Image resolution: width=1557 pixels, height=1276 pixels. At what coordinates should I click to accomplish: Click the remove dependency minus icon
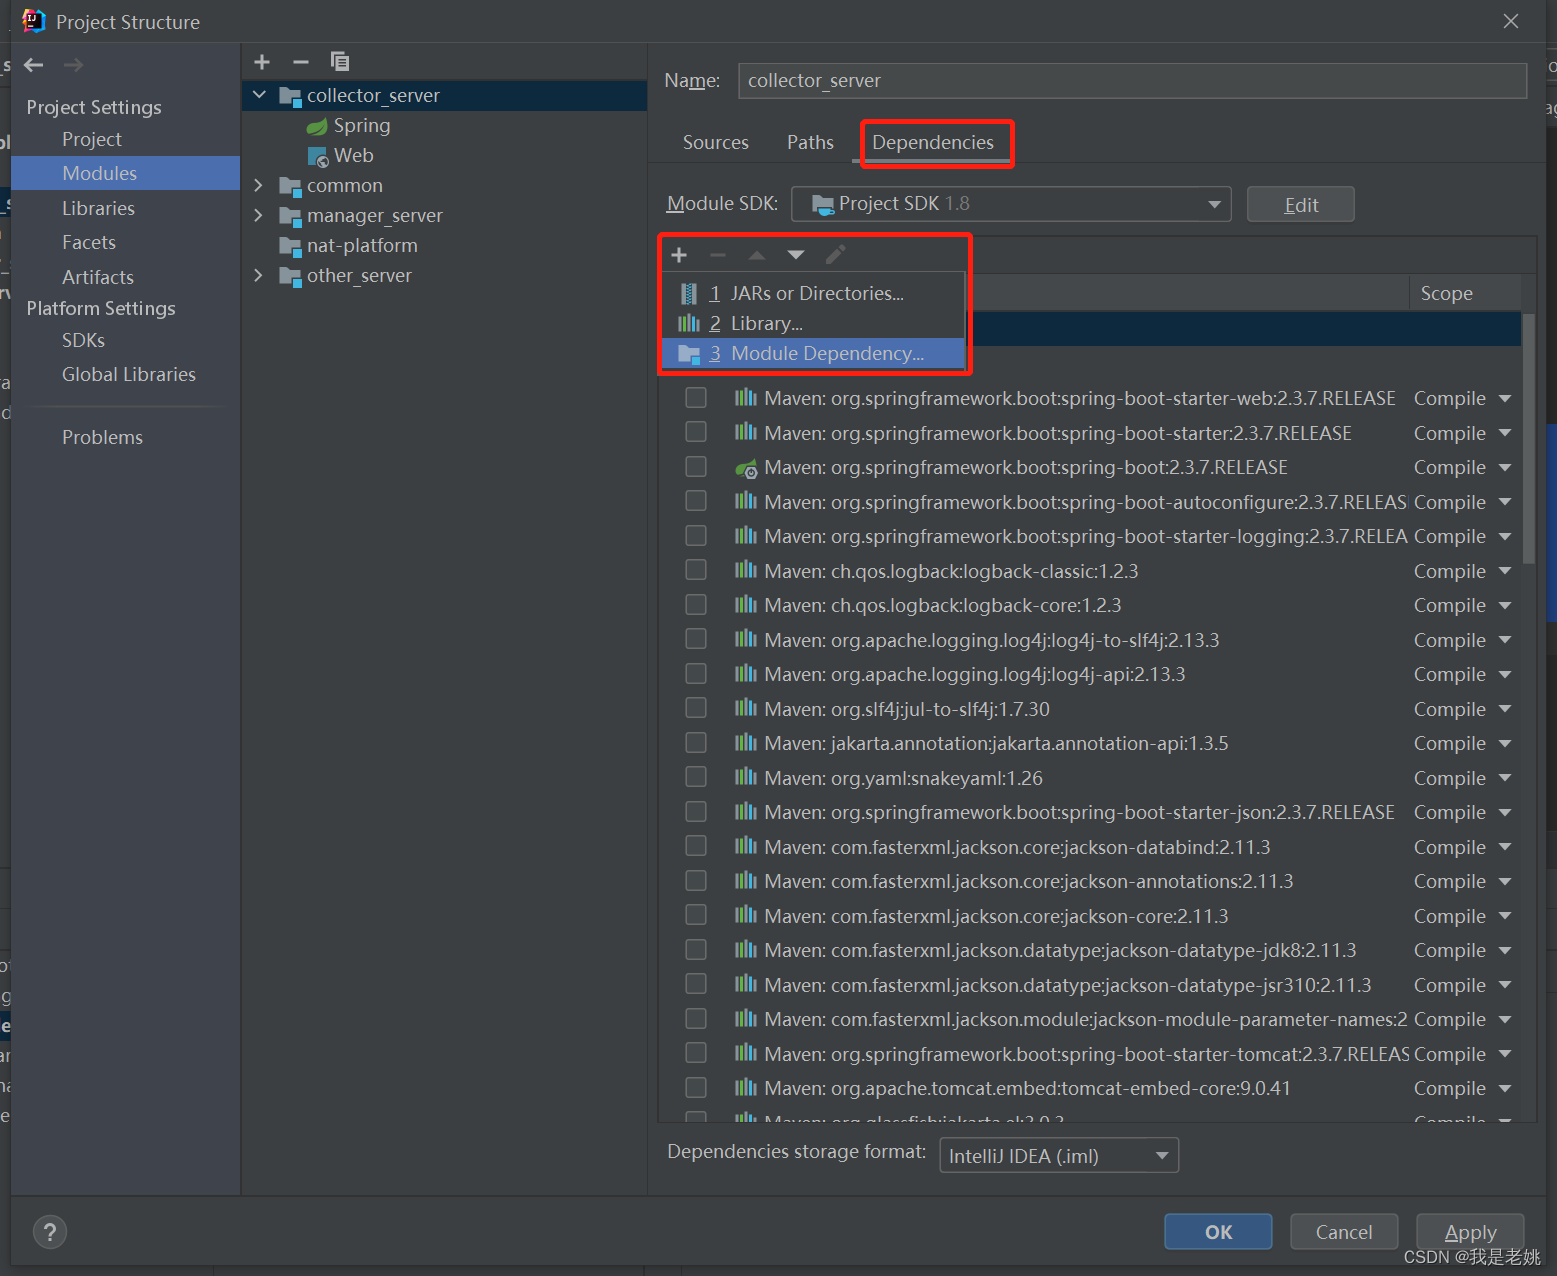(x=718, y=255)
